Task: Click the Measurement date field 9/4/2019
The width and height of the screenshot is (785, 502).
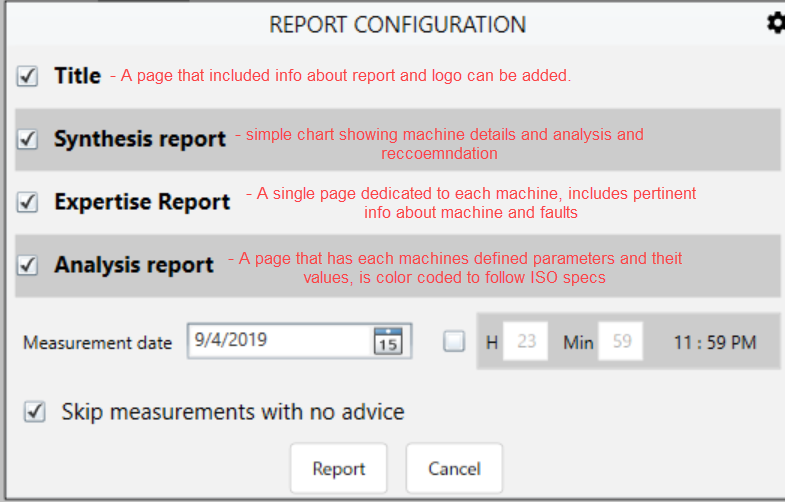Action: pyautogui.click(x=299, y=341)
